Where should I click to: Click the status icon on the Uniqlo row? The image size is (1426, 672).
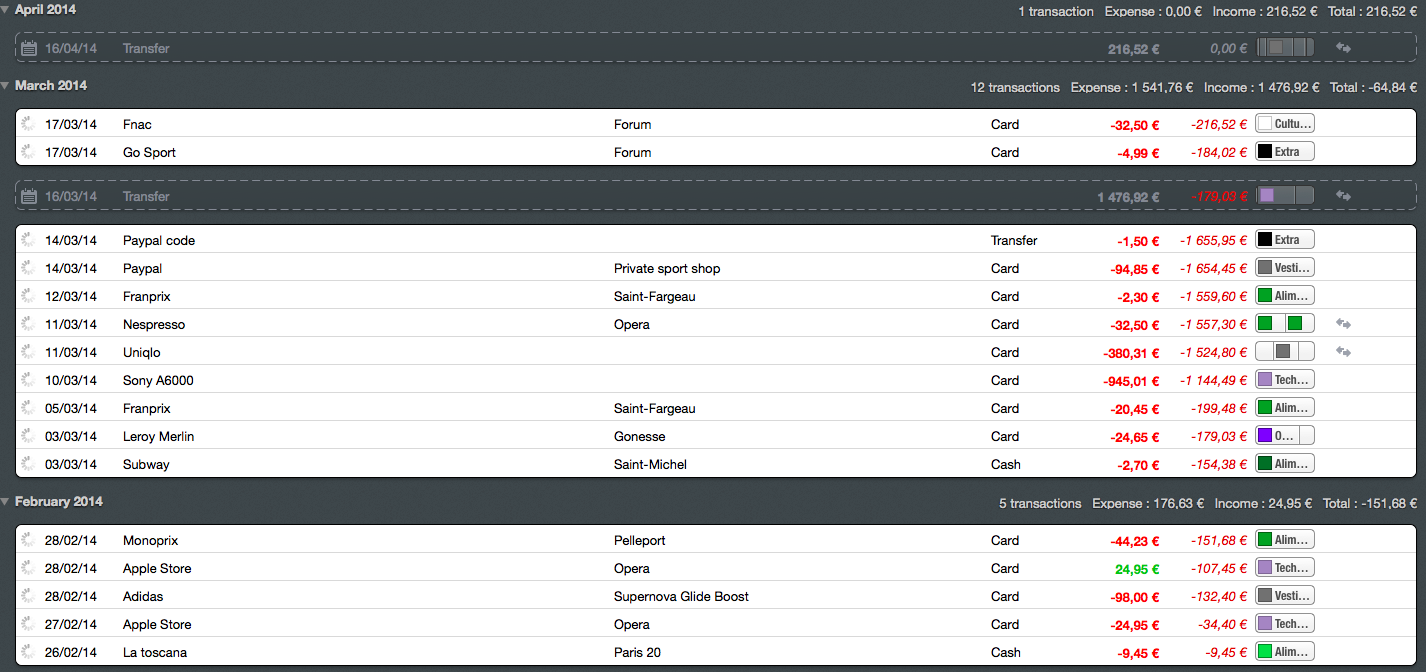point(28,352)
